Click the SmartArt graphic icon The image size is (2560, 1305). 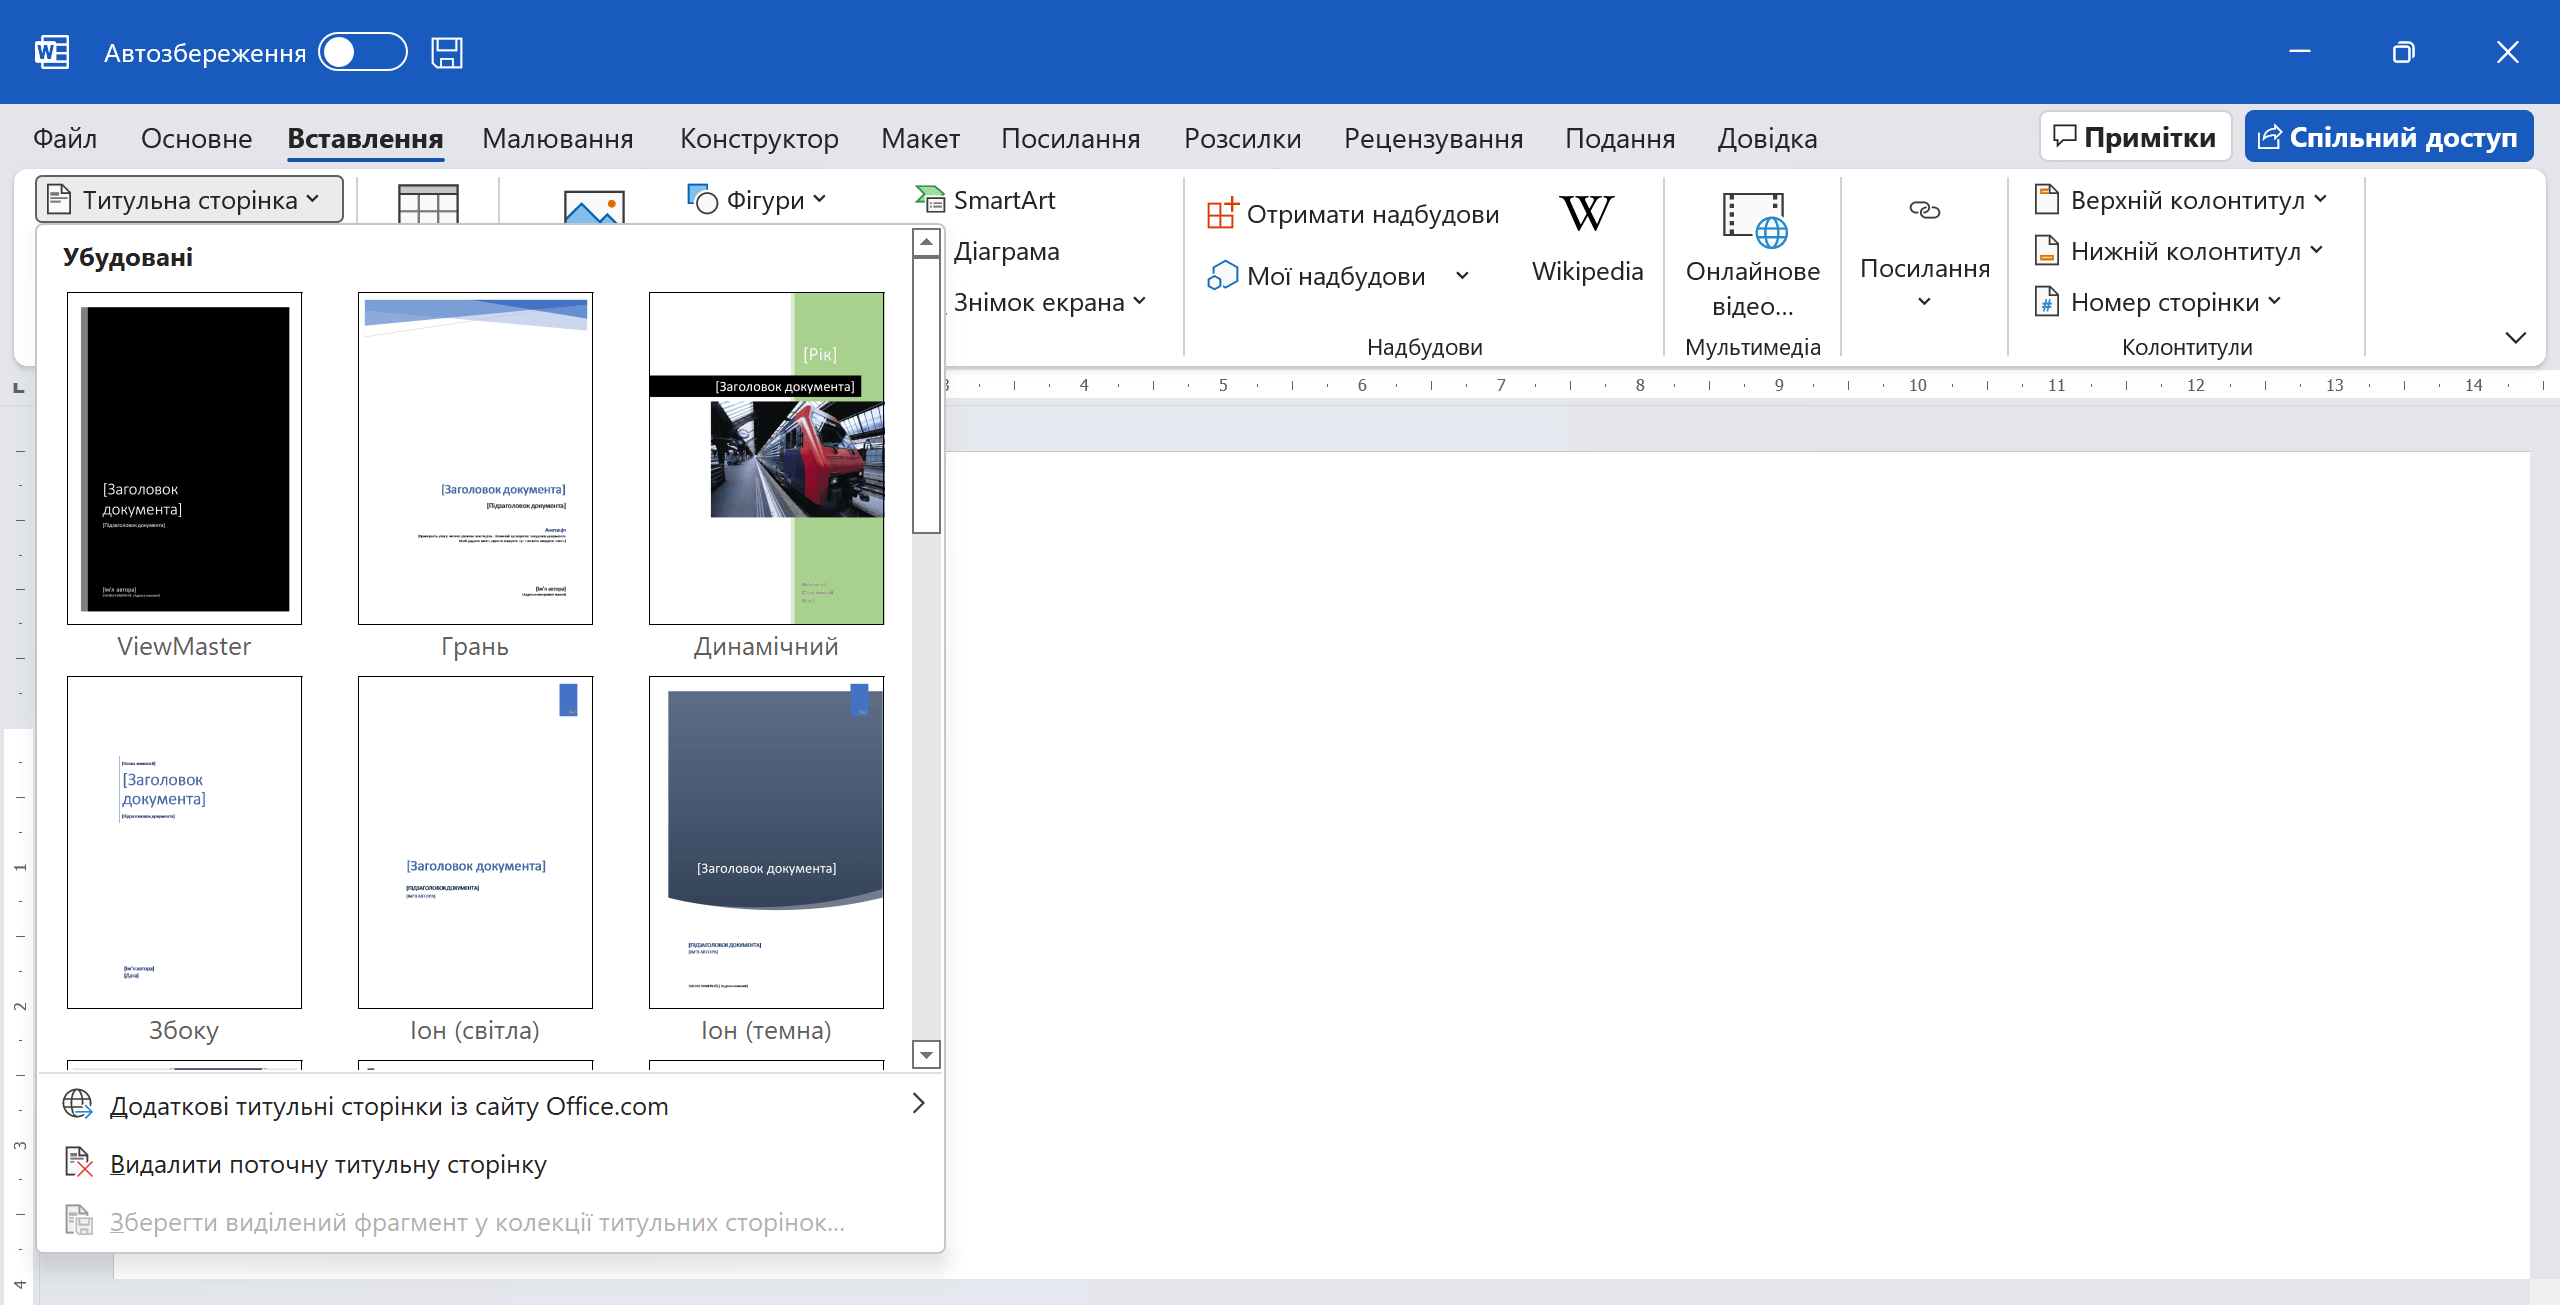(930, 199)
